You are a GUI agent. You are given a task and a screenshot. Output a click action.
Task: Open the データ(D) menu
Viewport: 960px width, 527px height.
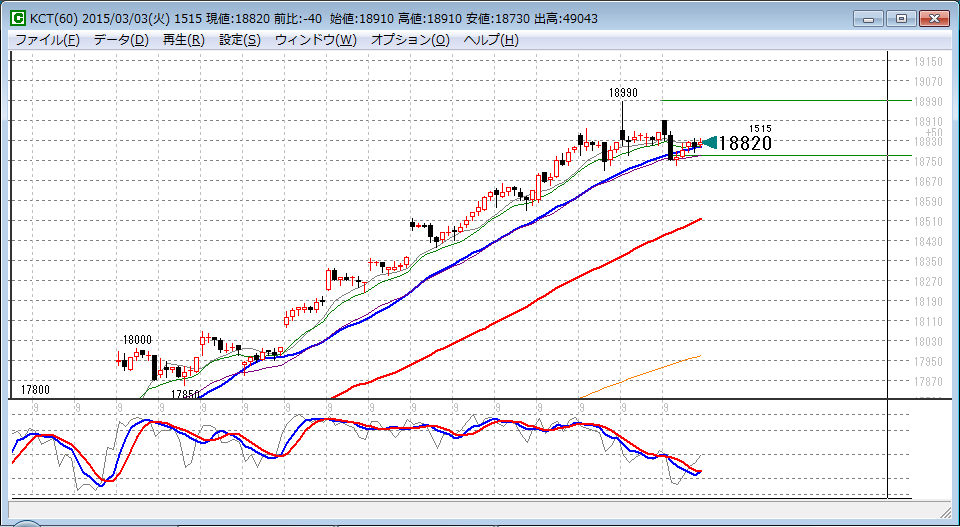[x=121, y=40]
